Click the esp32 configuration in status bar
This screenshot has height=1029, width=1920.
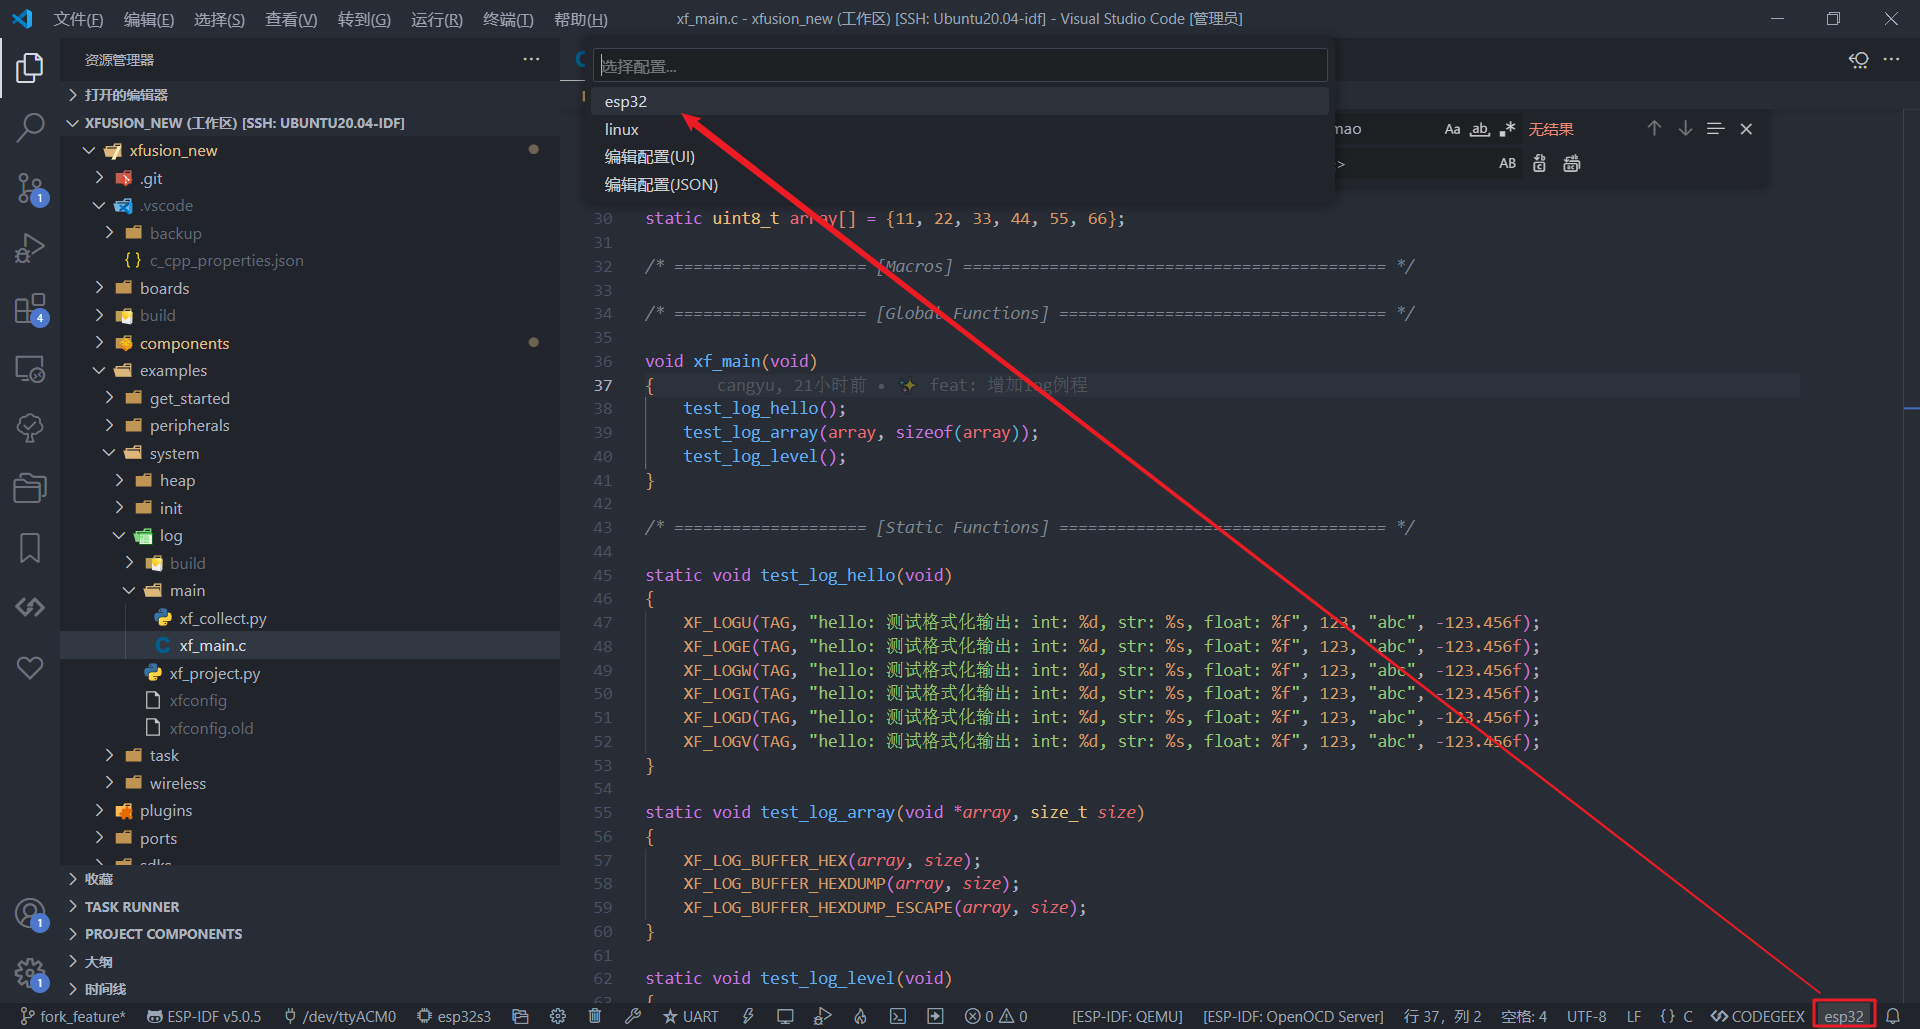coord(1844,1016)
